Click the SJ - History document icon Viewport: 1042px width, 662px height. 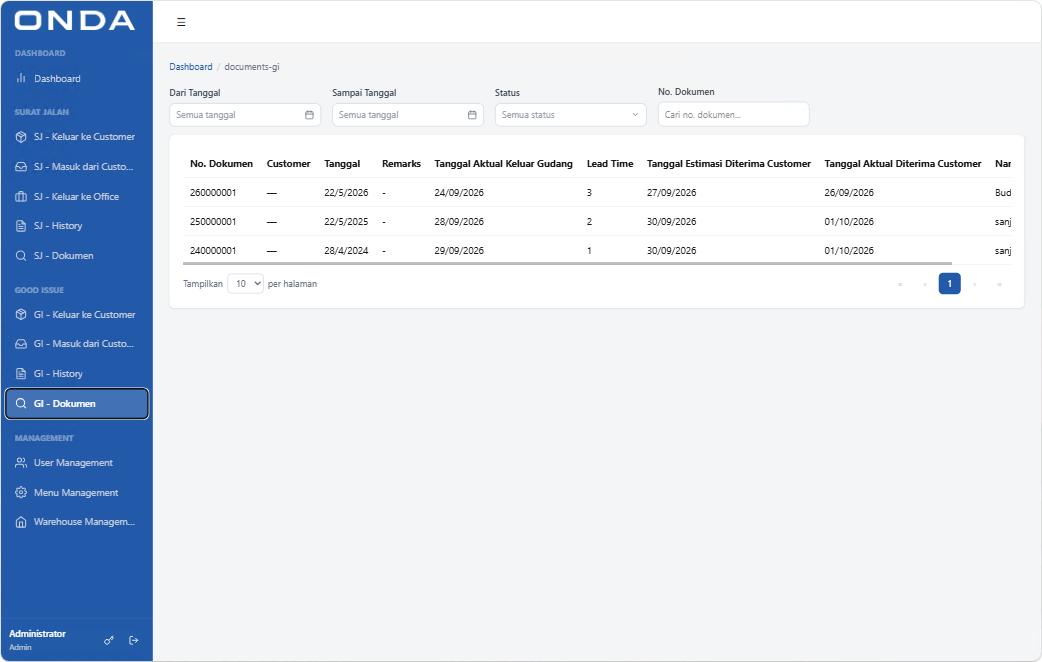21,225
